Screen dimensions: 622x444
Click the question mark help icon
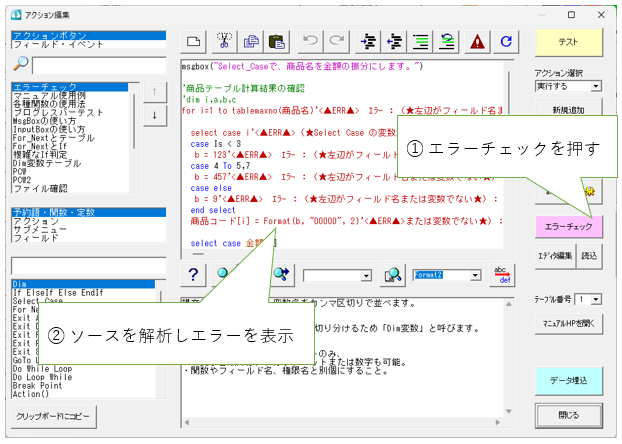[x=195, y=275]
